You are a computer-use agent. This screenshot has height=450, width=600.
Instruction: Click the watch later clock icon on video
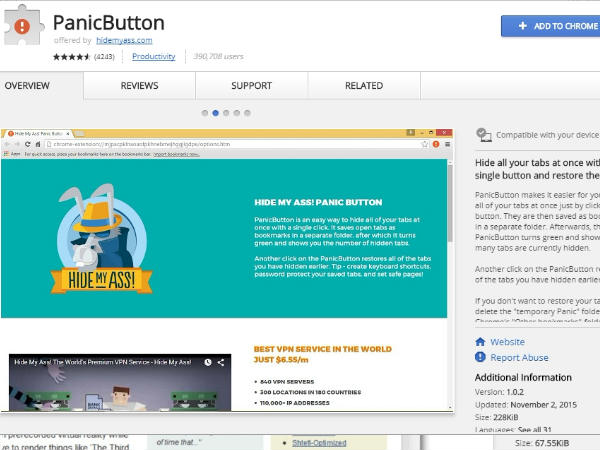(x=208, y=362)
